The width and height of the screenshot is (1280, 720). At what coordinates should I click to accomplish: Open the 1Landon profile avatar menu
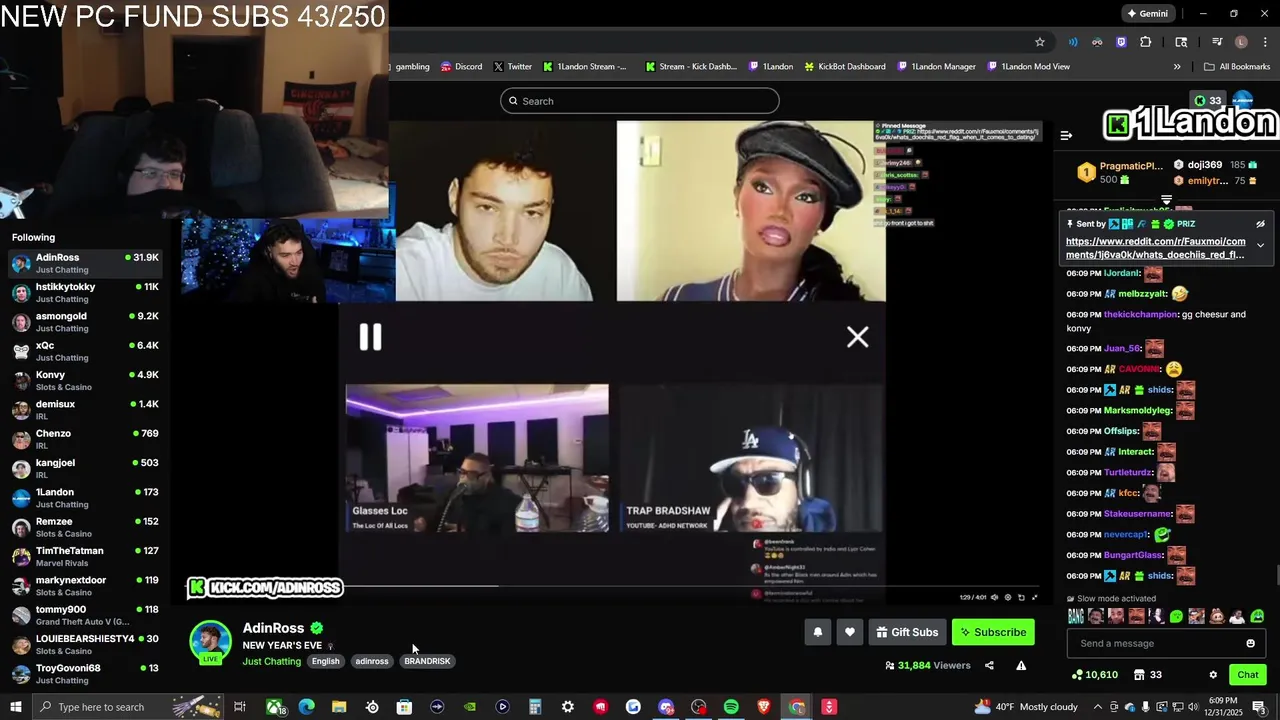point(1242,100)
